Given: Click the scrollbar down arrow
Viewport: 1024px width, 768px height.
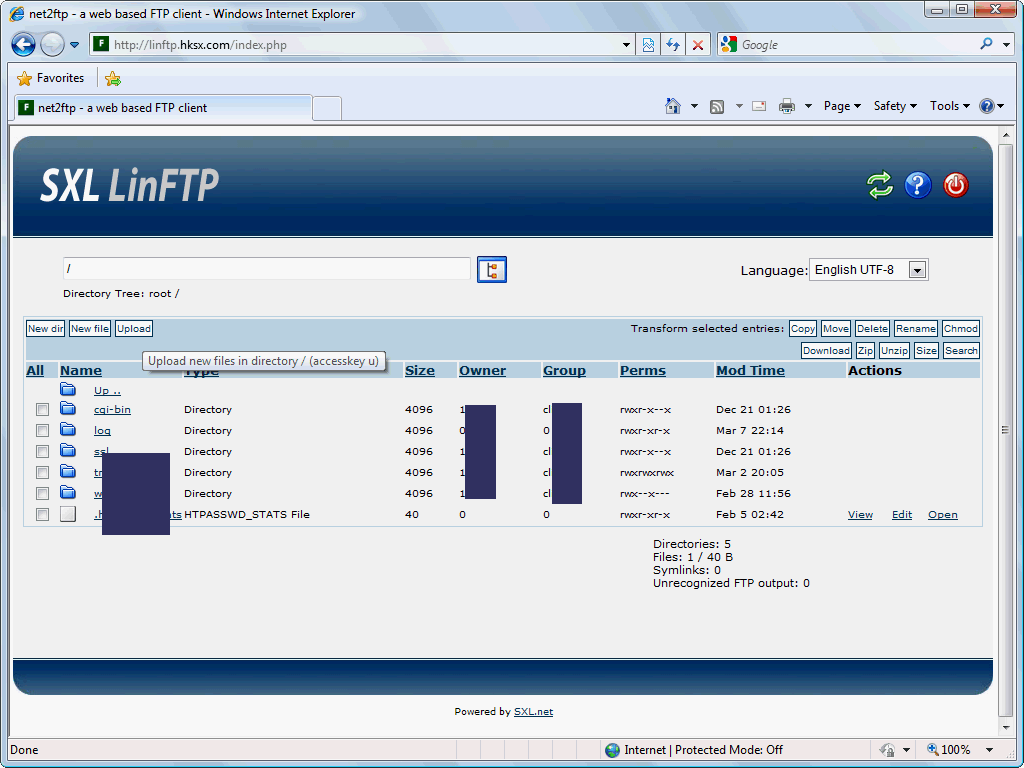Looking at the screenshot, I should point(1005,728).
